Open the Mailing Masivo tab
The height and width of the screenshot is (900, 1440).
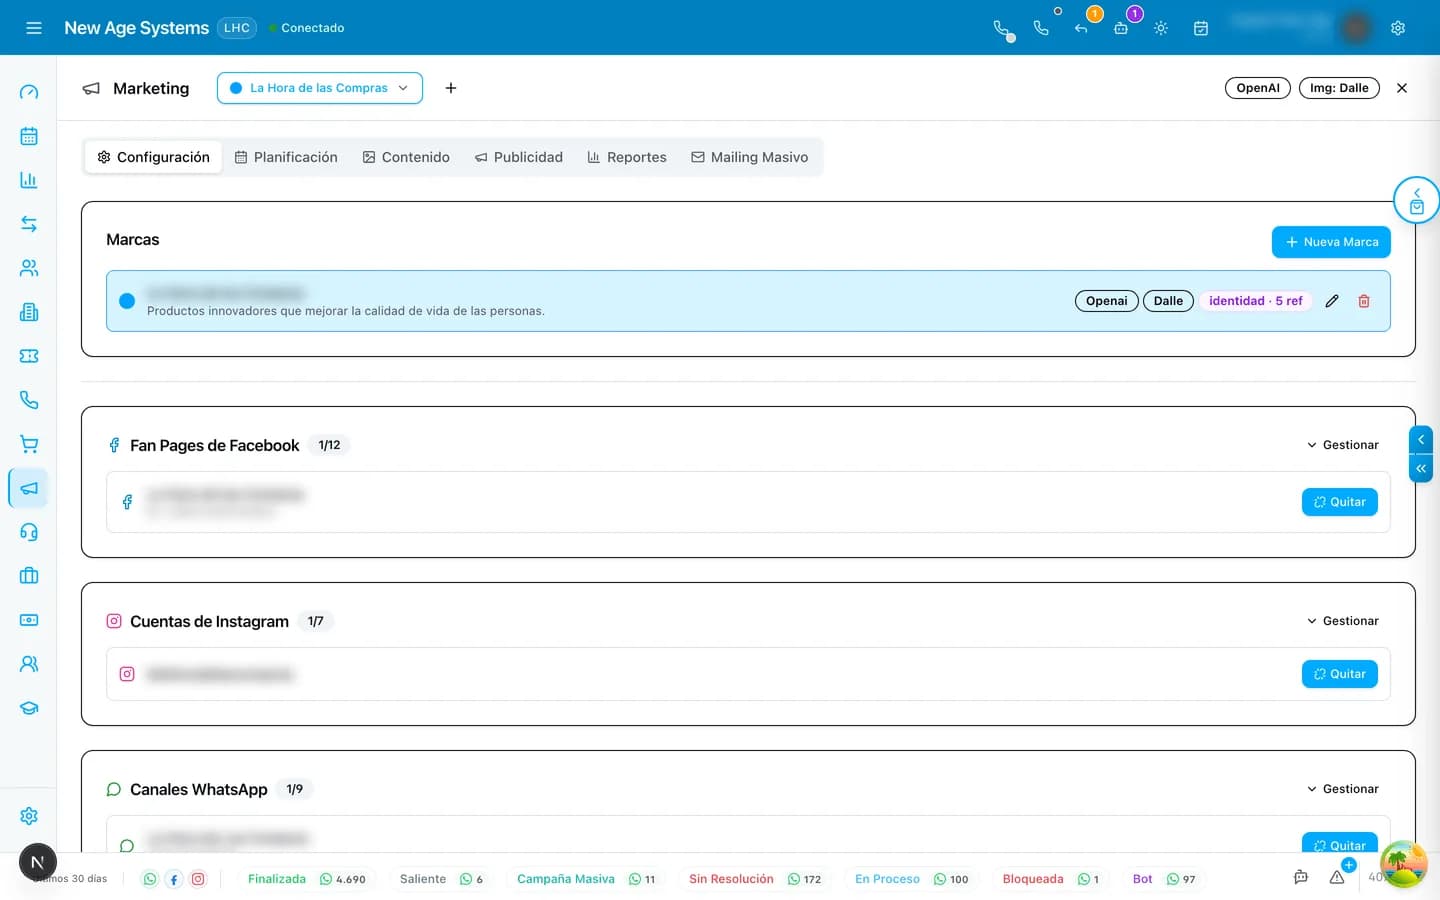[x=750, y=157]
